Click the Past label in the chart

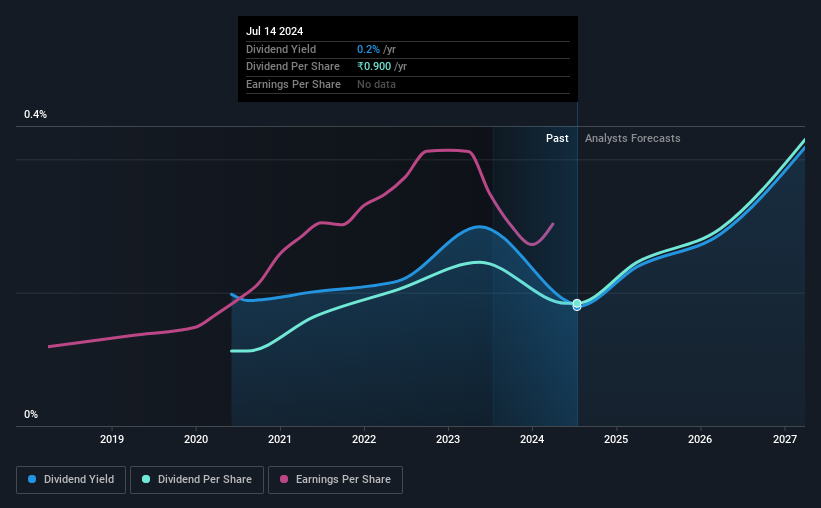click(x=557, y=138)
